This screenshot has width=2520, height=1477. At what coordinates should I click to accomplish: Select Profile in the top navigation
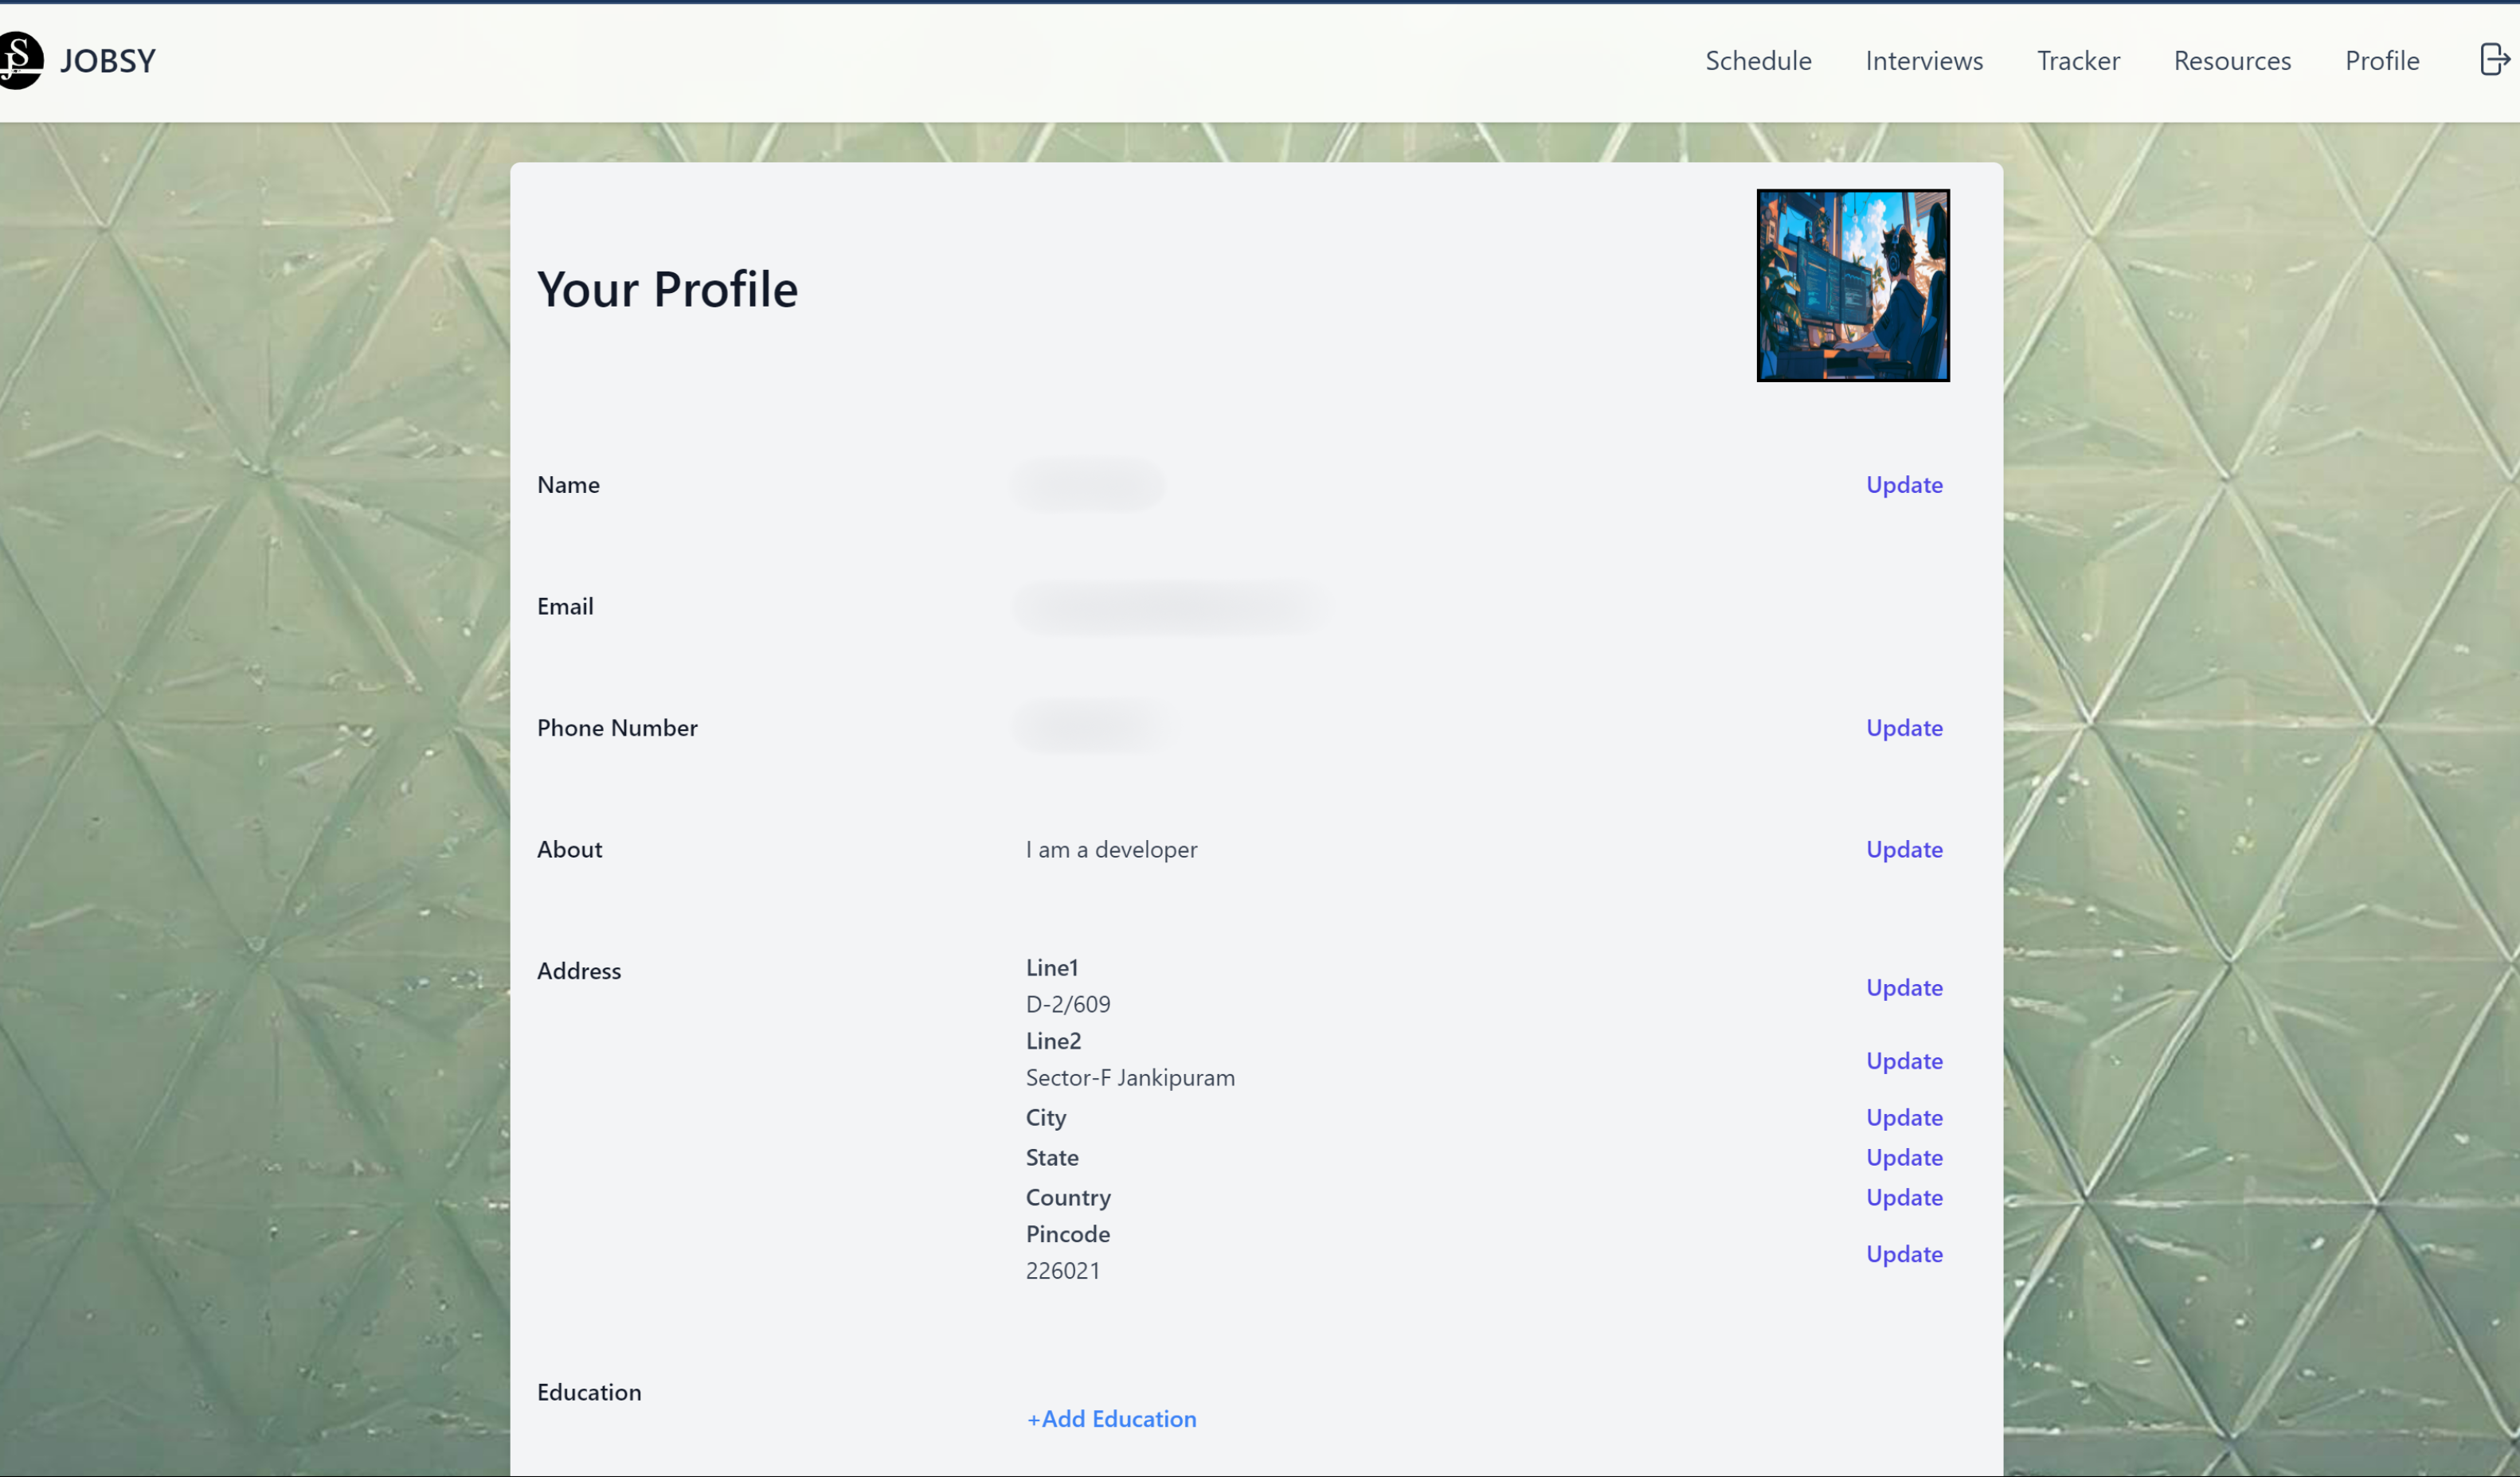2381,61
